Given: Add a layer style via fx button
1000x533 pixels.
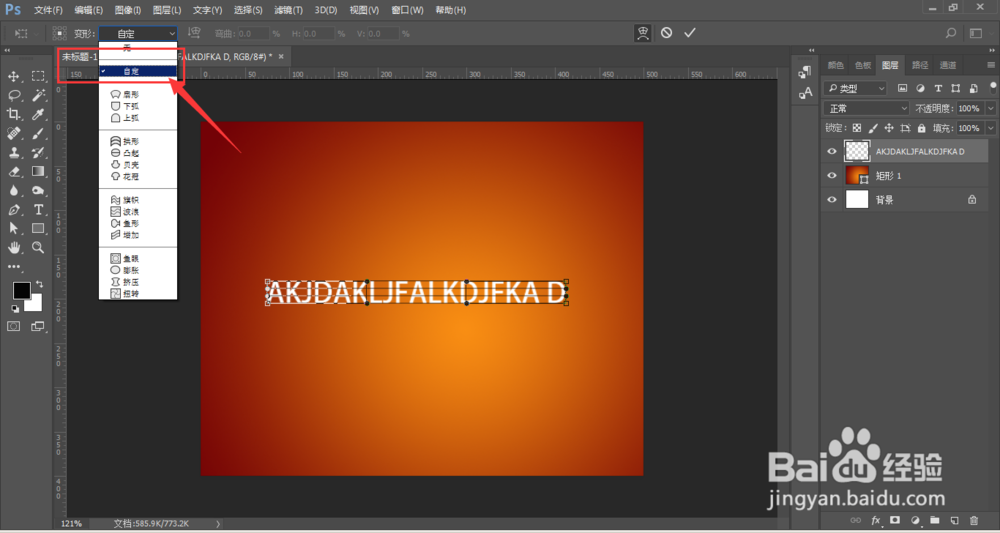Looking at the screenshot, I should 876,520.
